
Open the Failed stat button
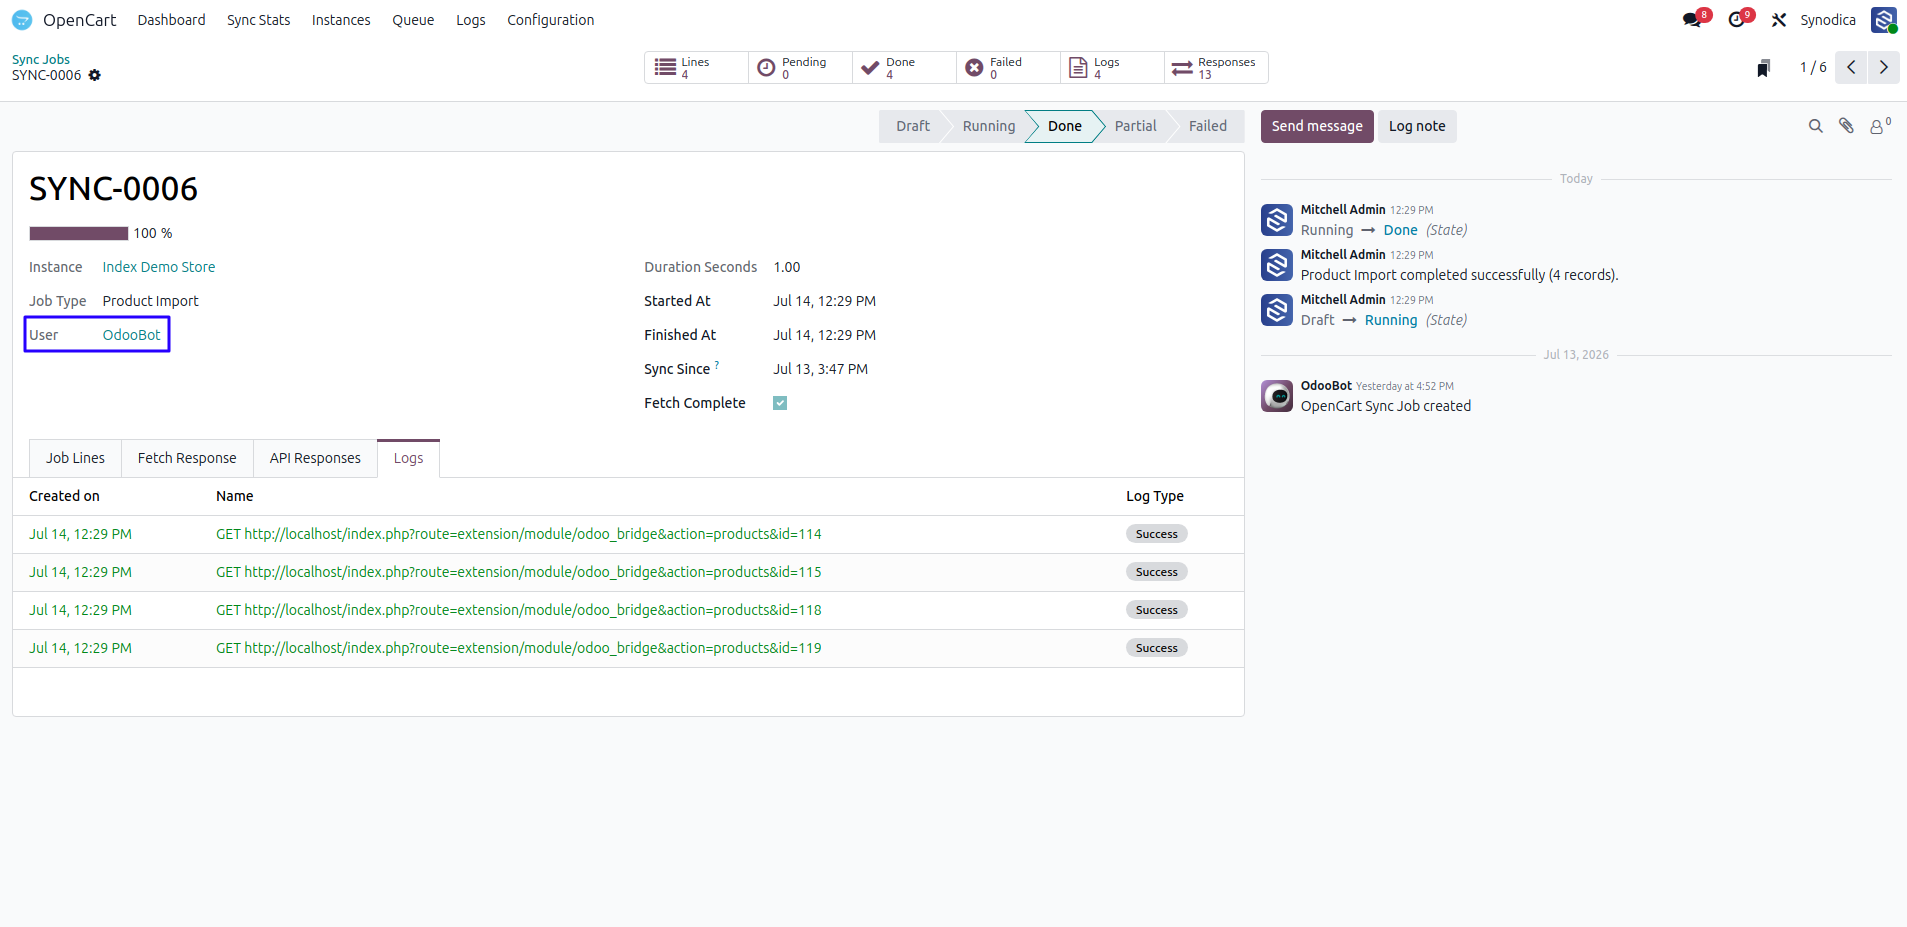click(x=1008, y=68)
